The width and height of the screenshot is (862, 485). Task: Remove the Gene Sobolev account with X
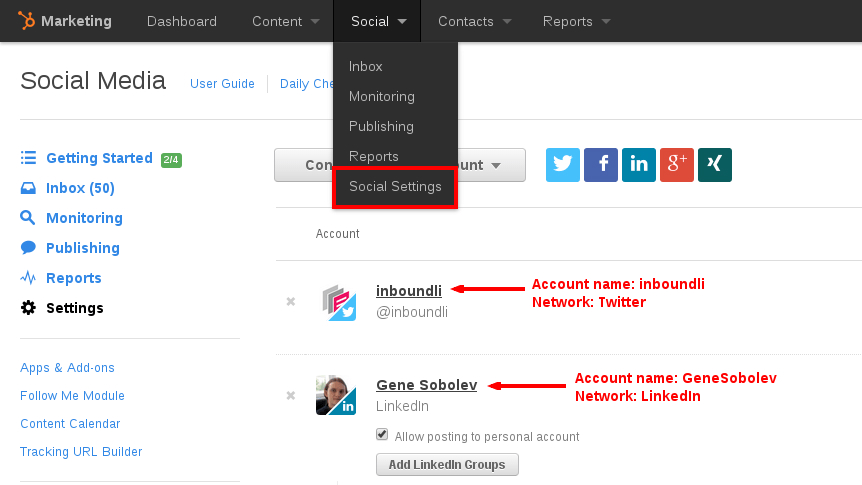pos(291,395)
